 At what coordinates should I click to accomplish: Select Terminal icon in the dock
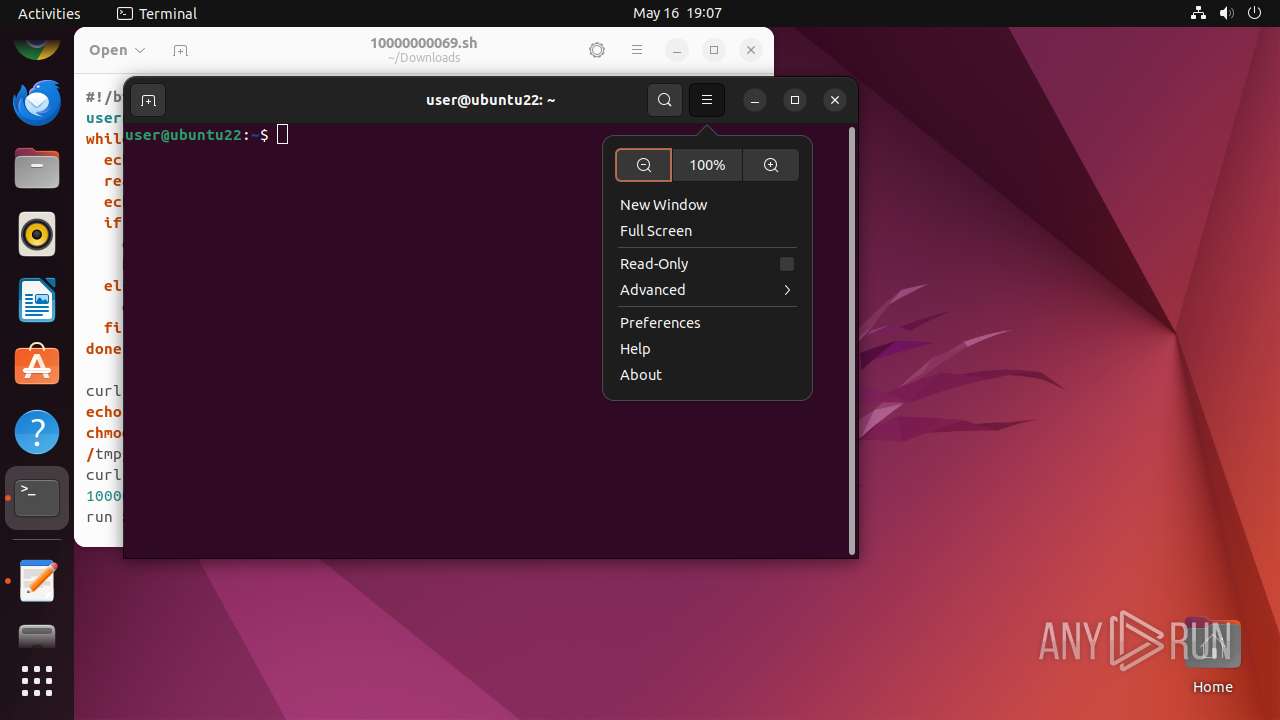[37, 498]
